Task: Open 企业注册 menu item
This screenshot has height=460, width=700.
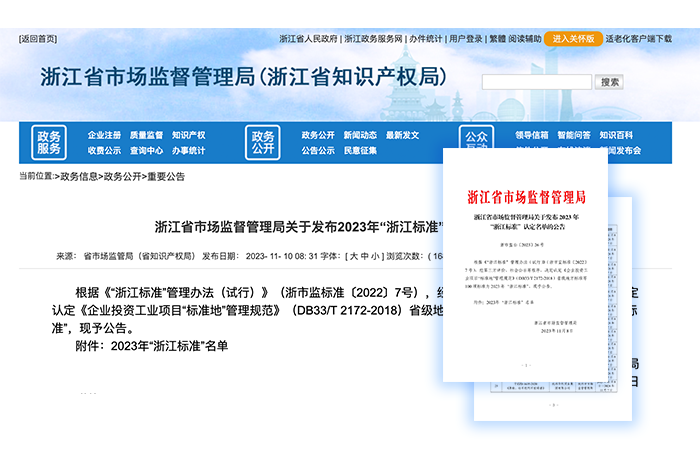Action: click(104, 135)
